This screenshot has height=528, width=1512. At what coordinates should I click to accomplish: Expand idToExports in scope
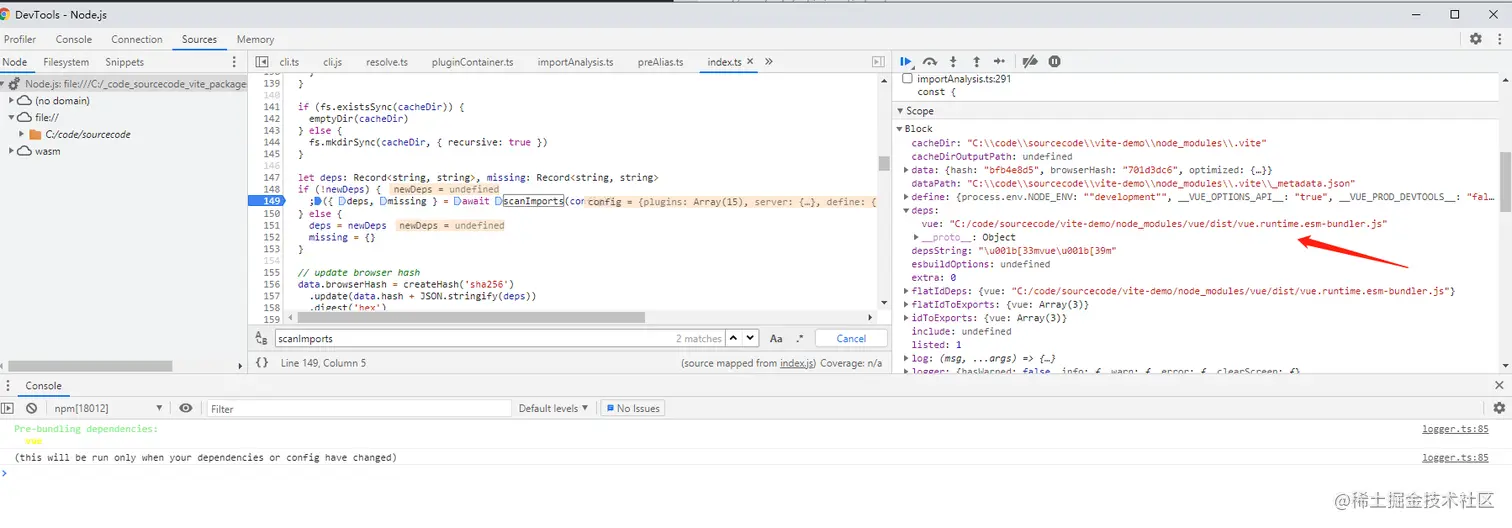point(907,318)
